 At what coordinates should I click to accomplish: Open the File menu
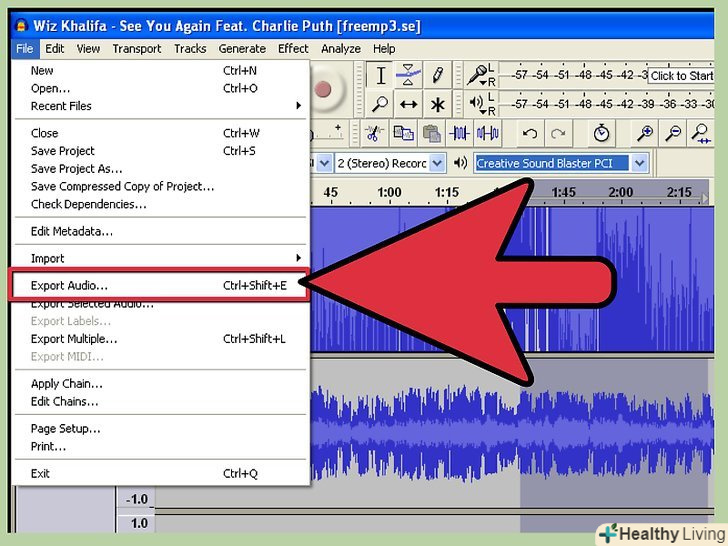tap(25, 49)
